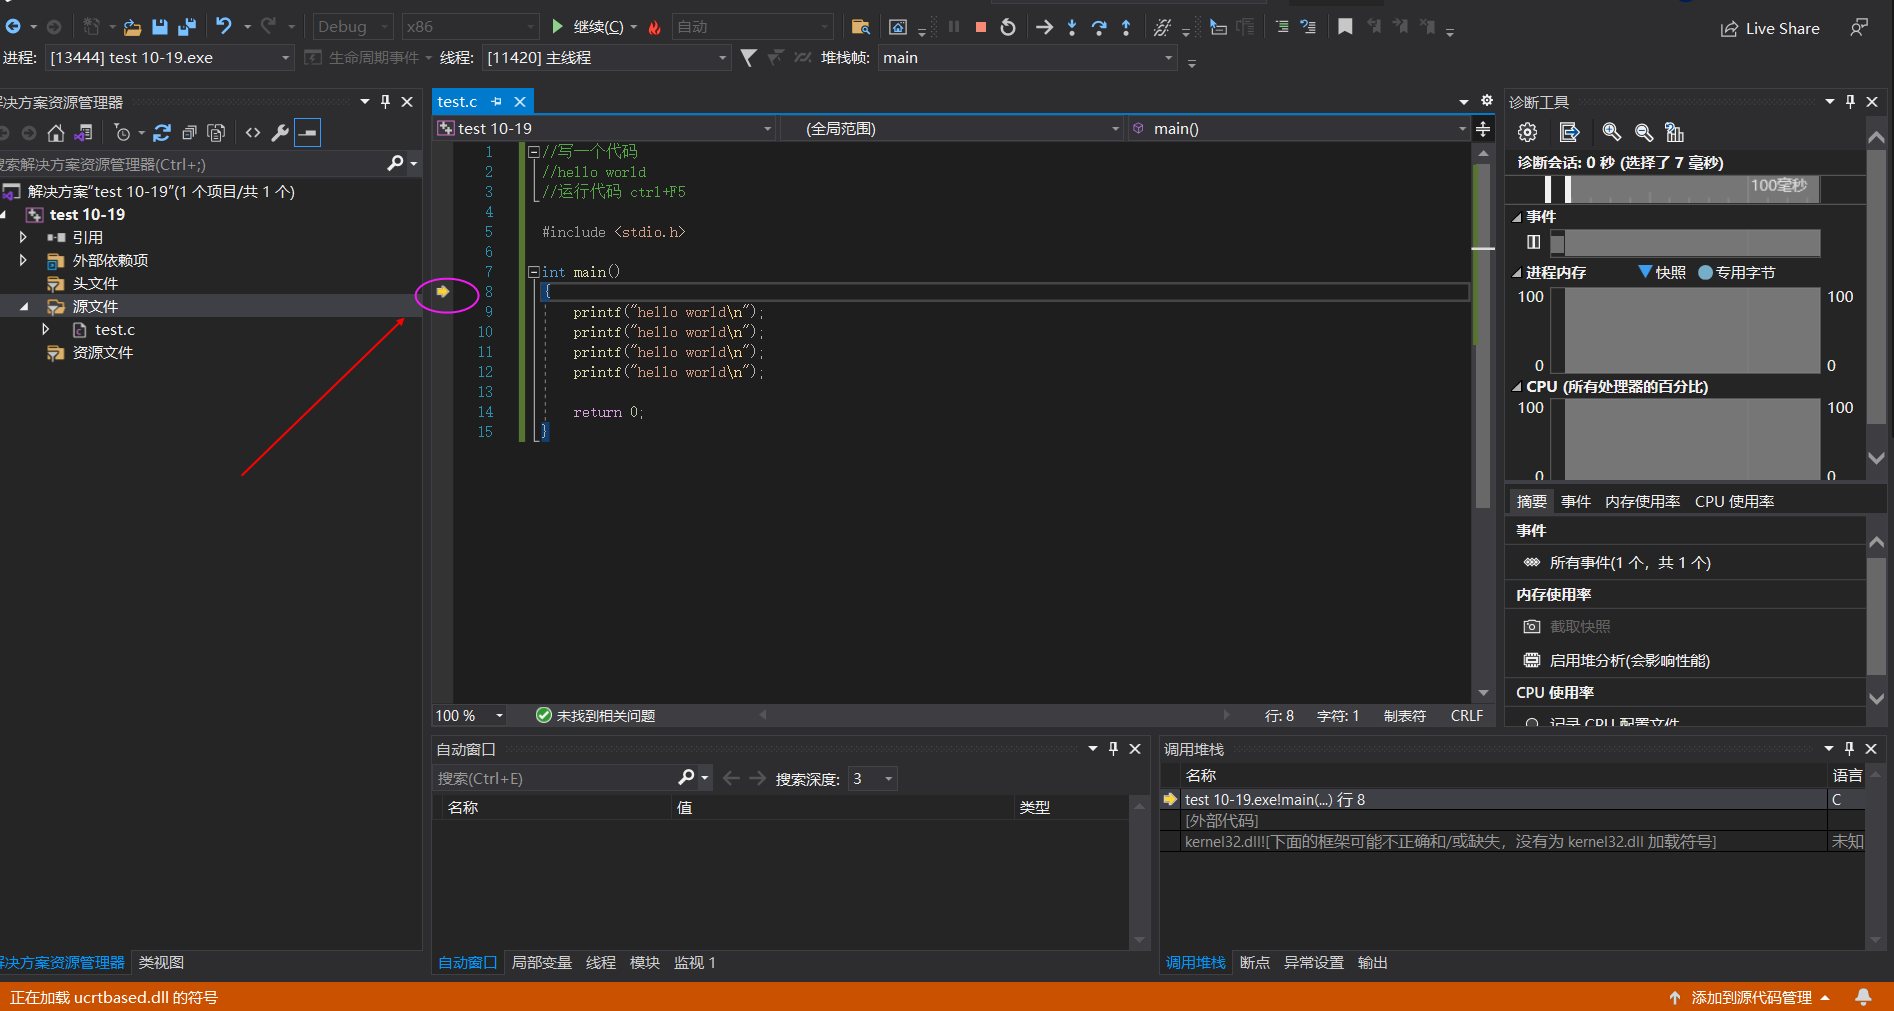The height and width of the screenshot is (1011, 1894).
Task: Click the Find in Files folder icon
Action: coord(860,27)
